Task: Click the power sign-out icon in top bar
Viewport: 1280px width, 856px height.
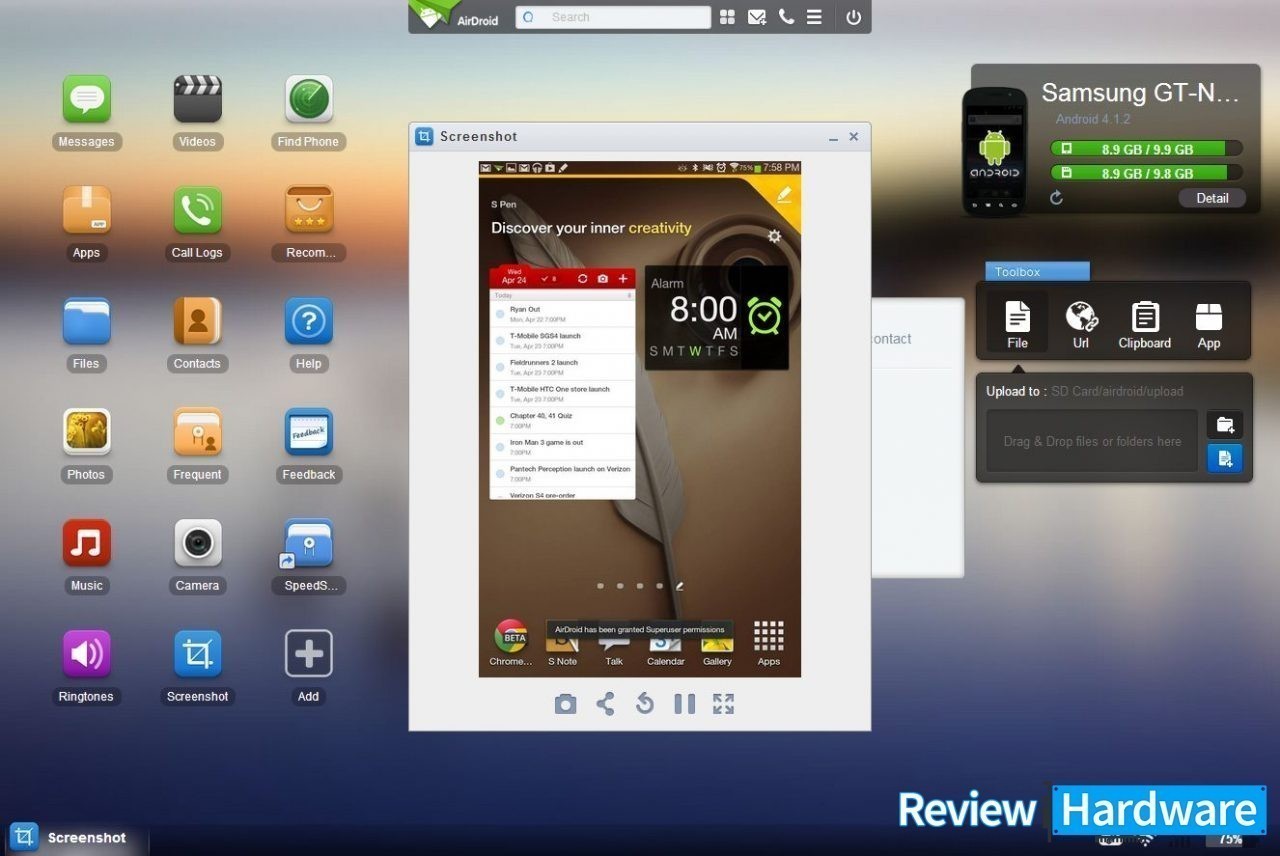Action: click(853, 17)
